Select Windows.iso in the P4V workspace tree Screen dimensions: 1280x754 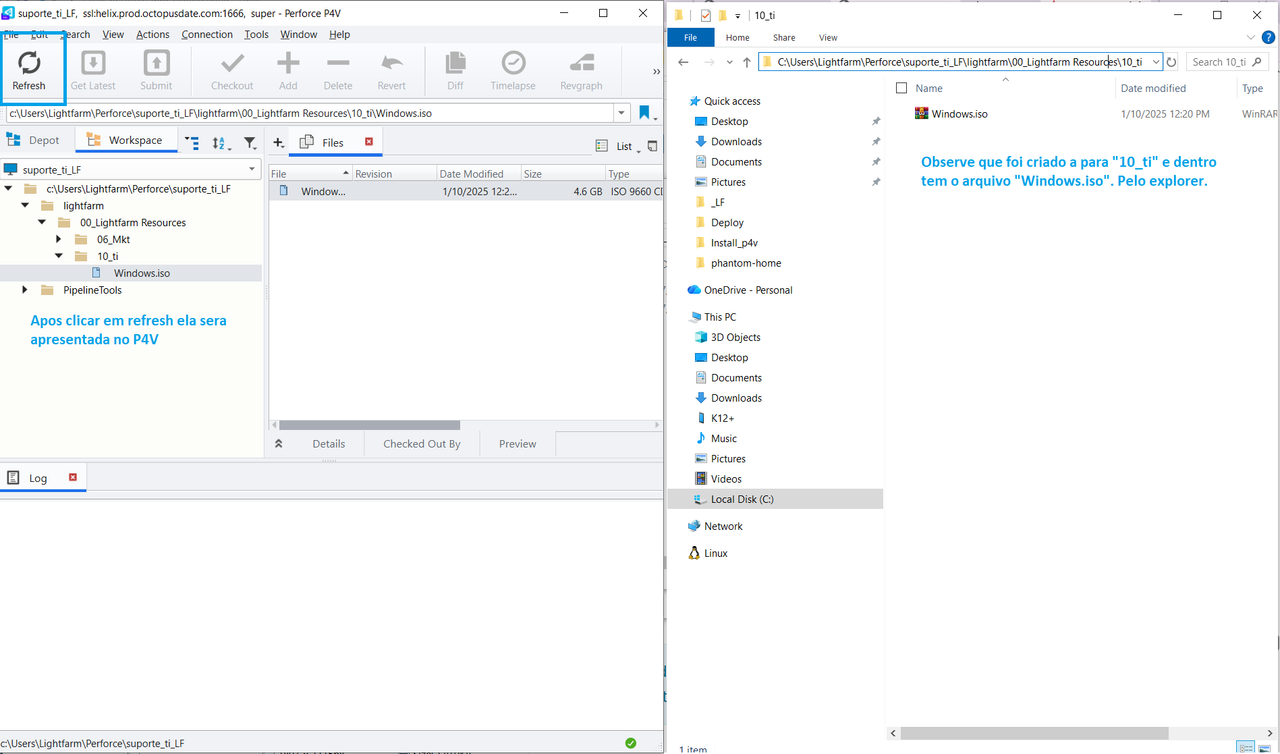(x=141, y=273)
